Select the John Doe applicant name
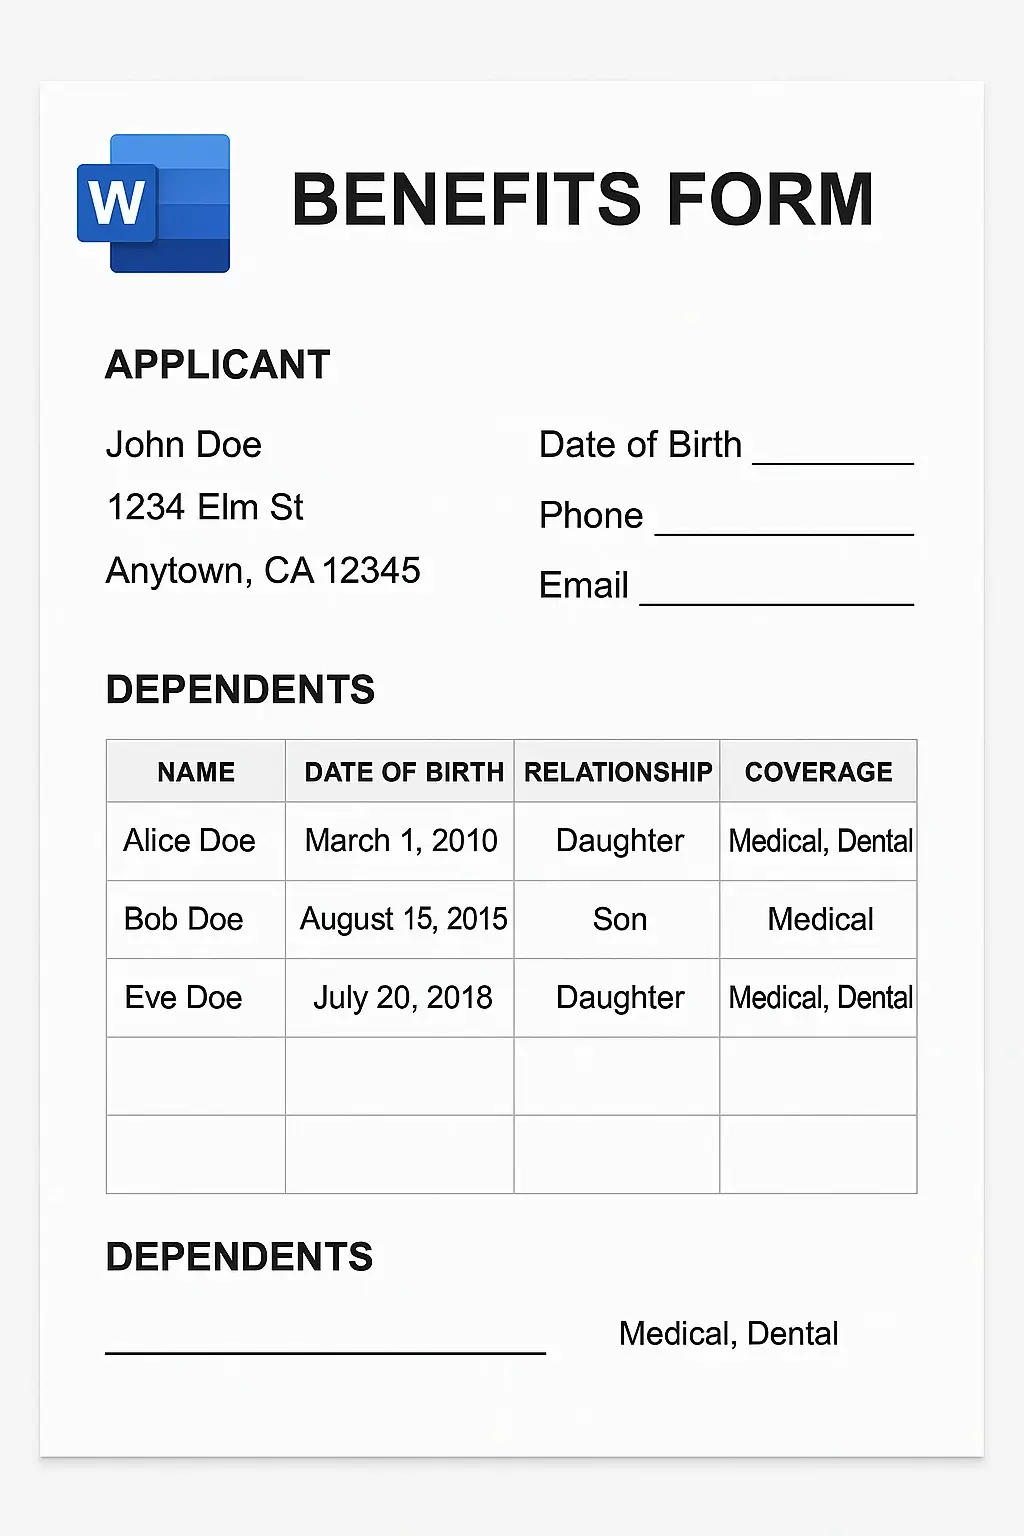The image size is (1024, 1536). coord(184,445)
